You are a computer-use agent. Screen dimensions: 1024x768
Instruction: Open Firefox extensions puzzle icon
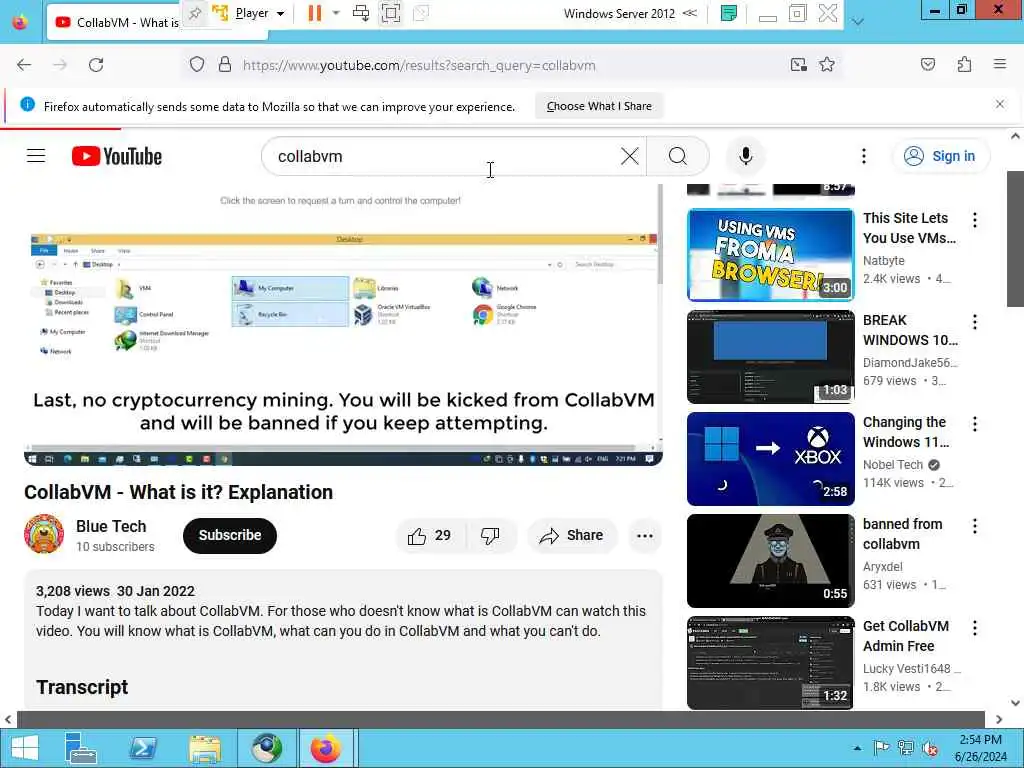pyautogui.click(x=964, y=65)
